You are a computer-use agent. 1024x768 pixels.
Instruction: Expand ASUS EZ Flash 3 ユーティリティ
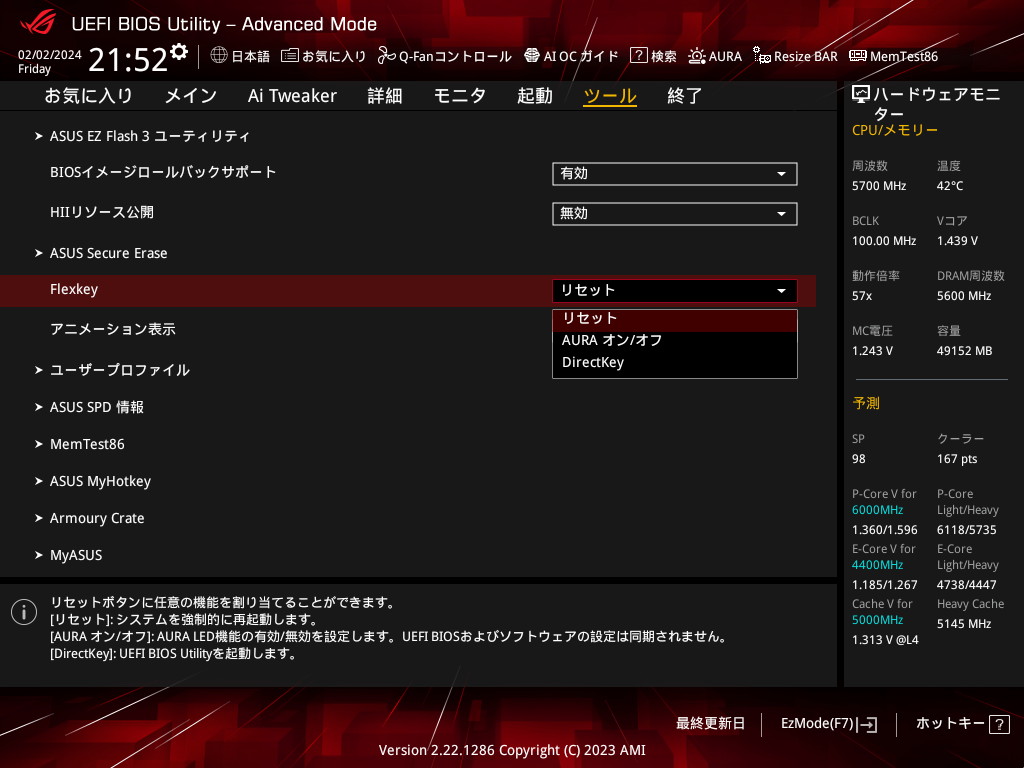pos(150,136)
